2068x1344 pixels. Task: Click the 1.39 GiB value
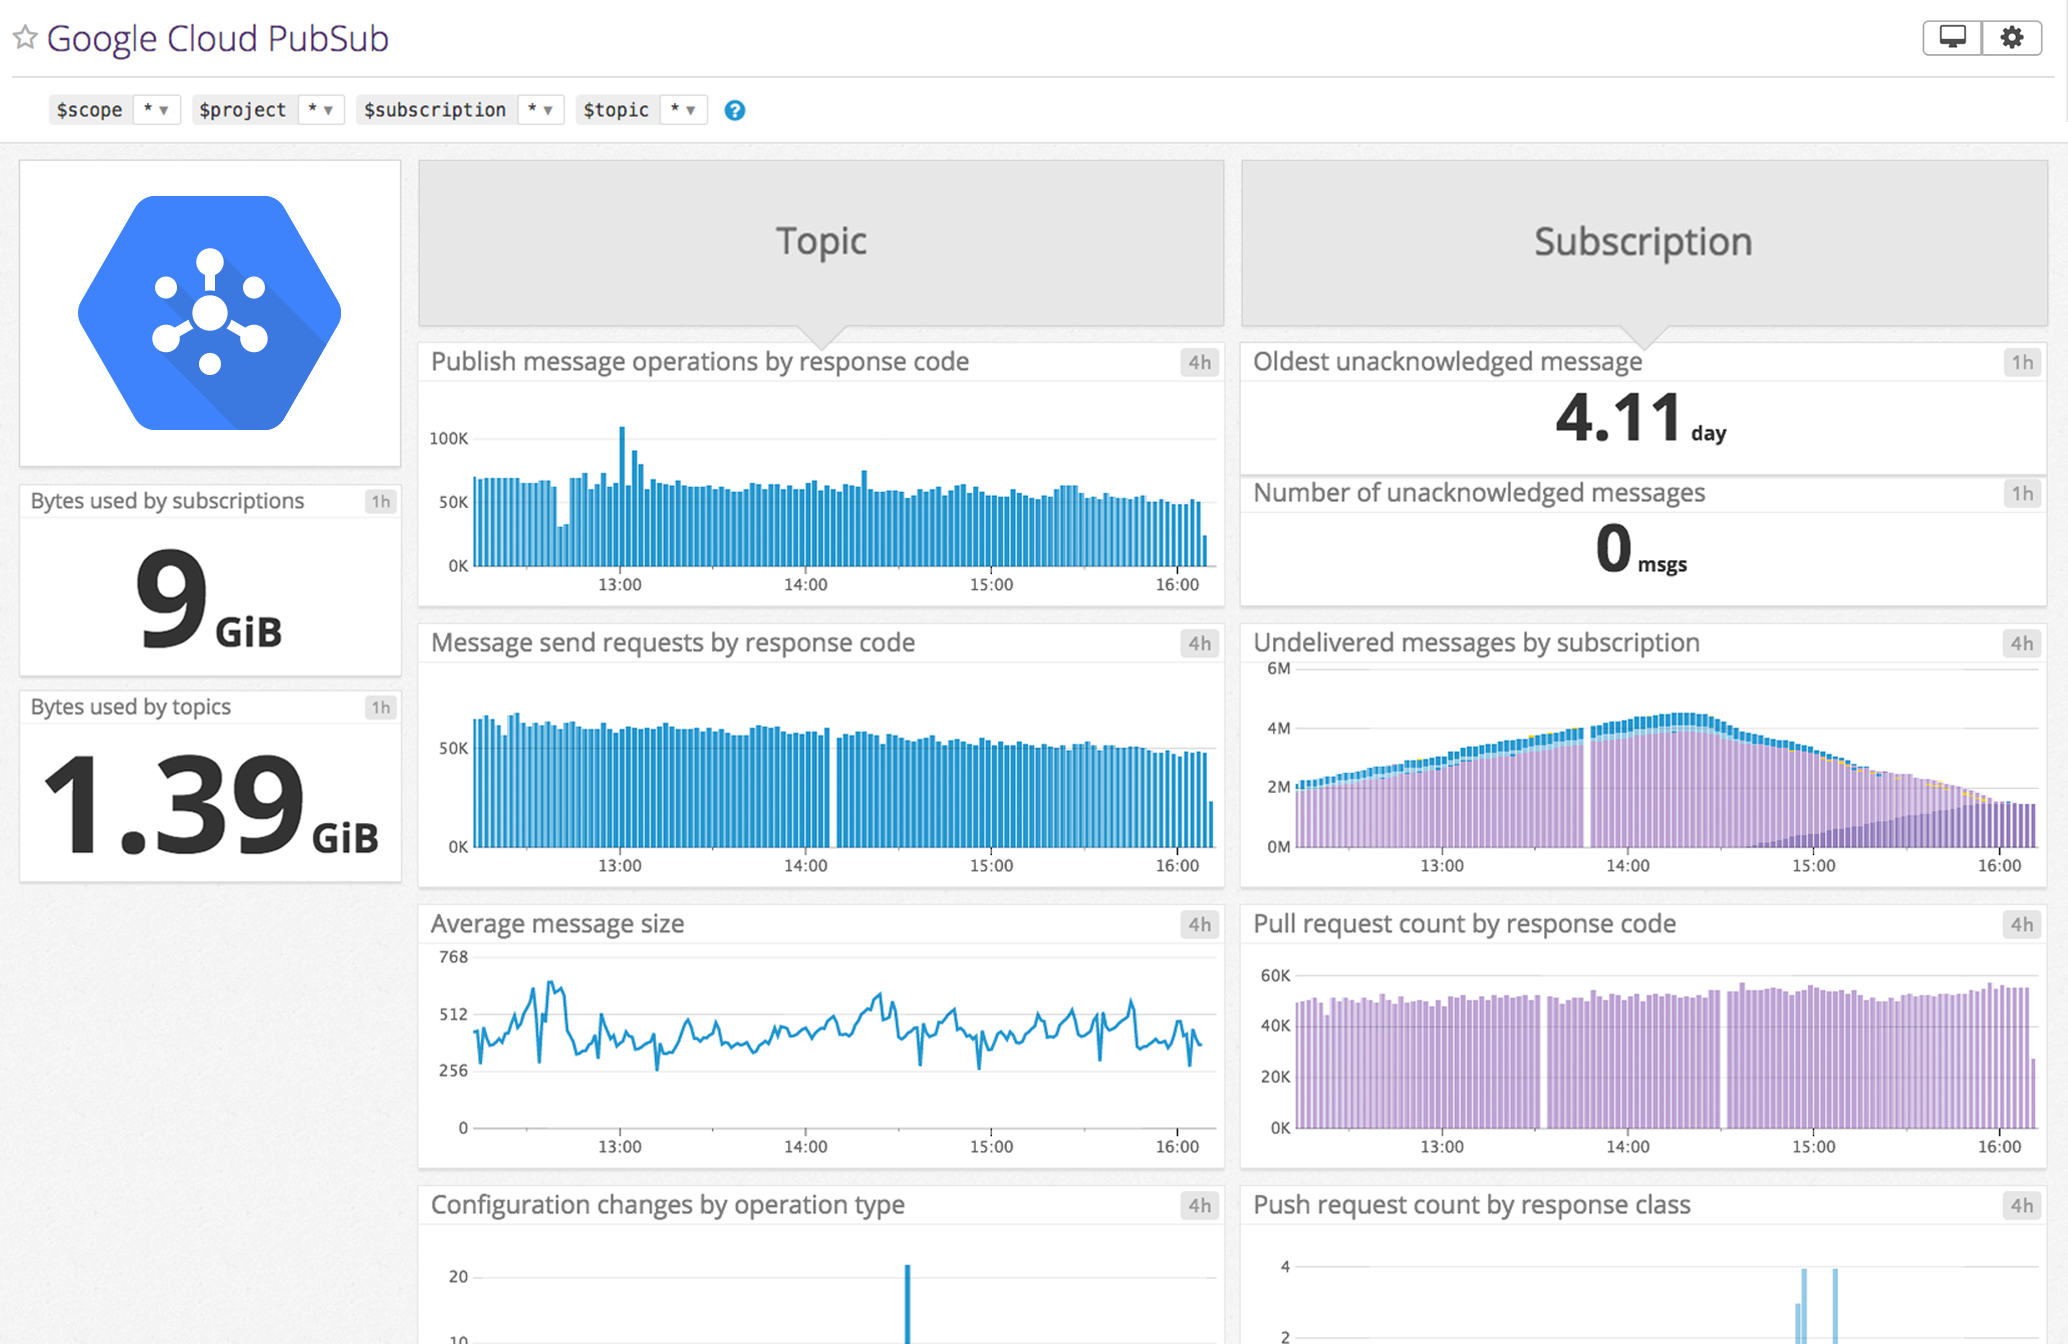pyautogui.click(x=211, y=804)
